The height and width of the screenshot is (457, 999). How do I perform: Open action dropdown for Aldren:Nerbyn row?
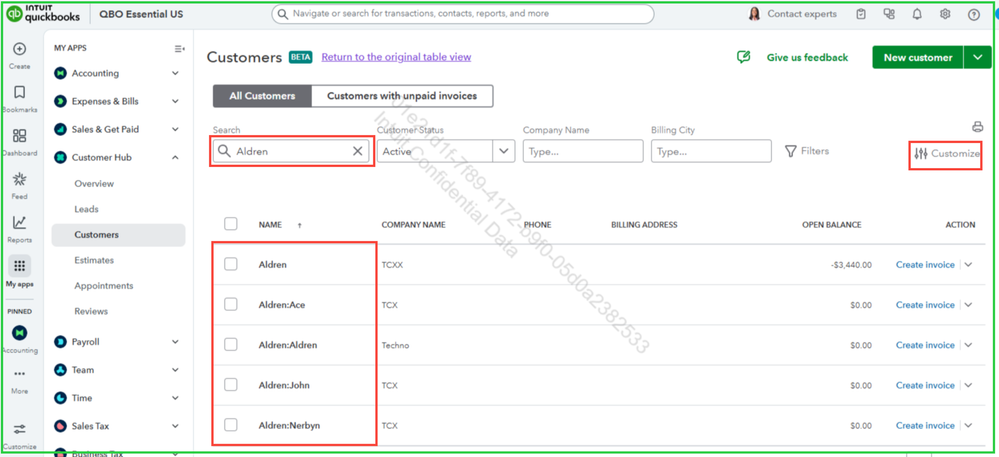968,425
